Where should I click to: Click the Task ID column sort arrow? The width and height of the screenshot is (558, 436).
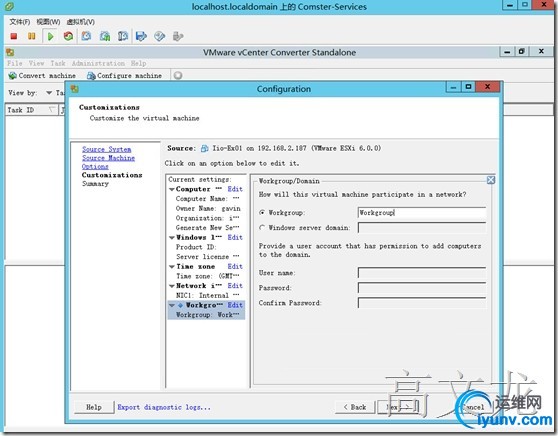[52, 110]
